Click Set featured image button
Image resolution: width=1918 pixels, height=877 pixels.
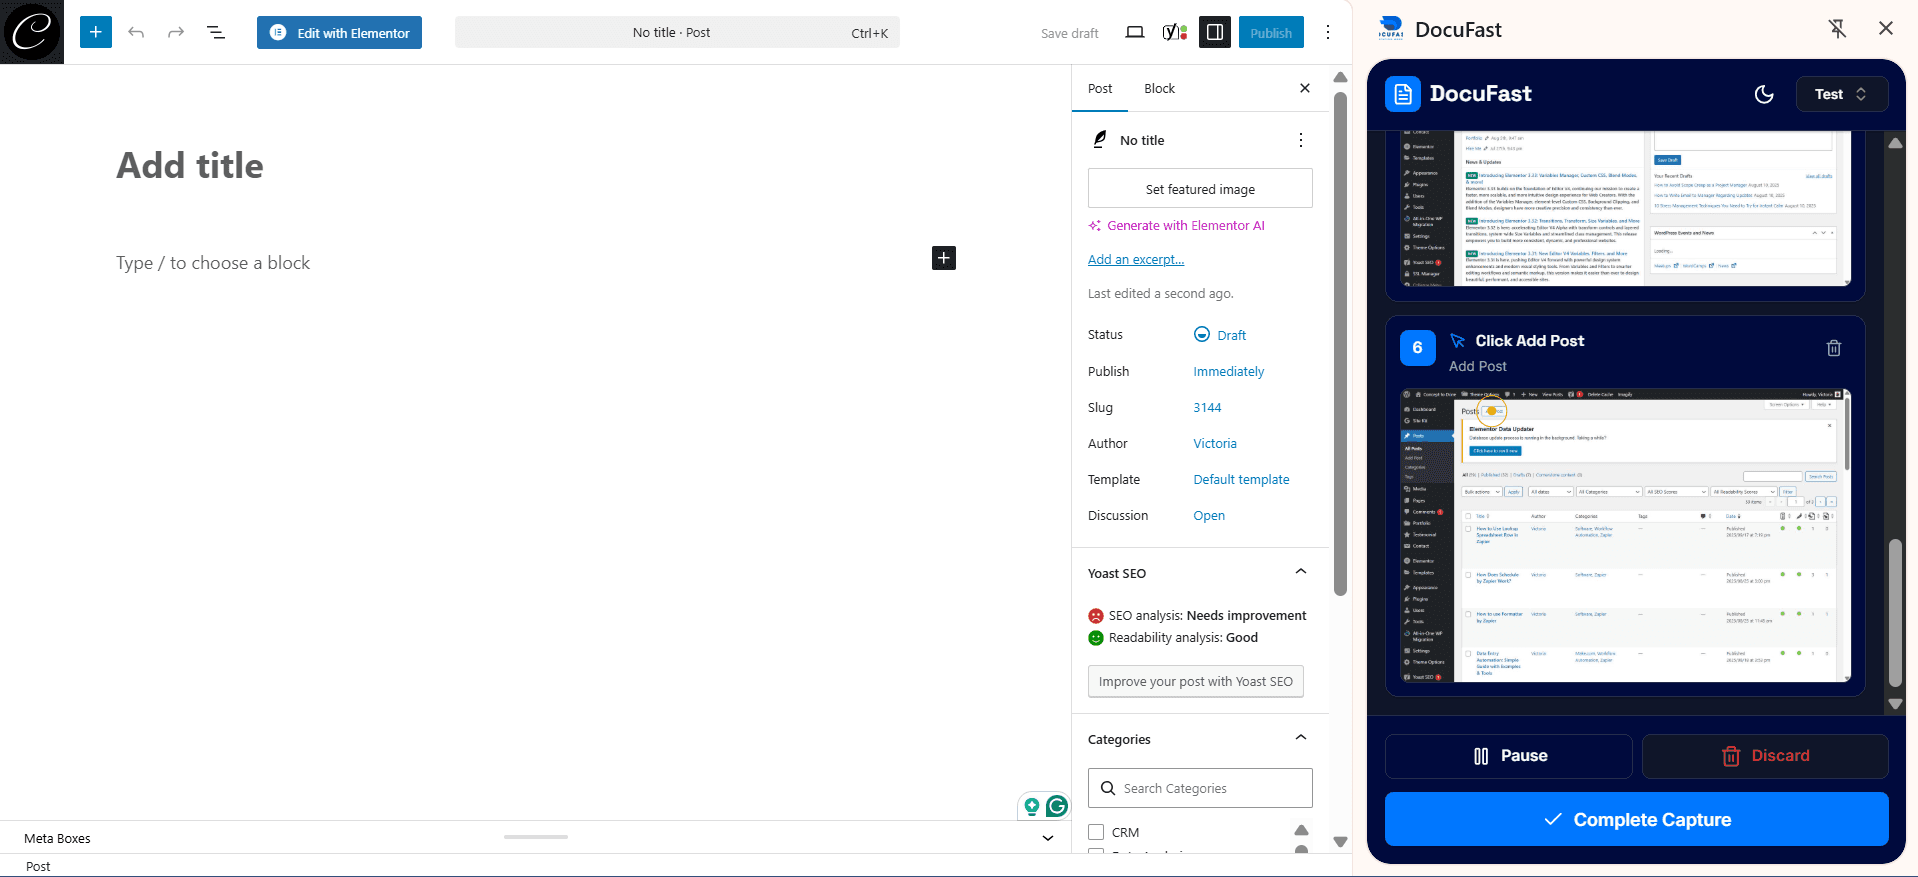1200,188
